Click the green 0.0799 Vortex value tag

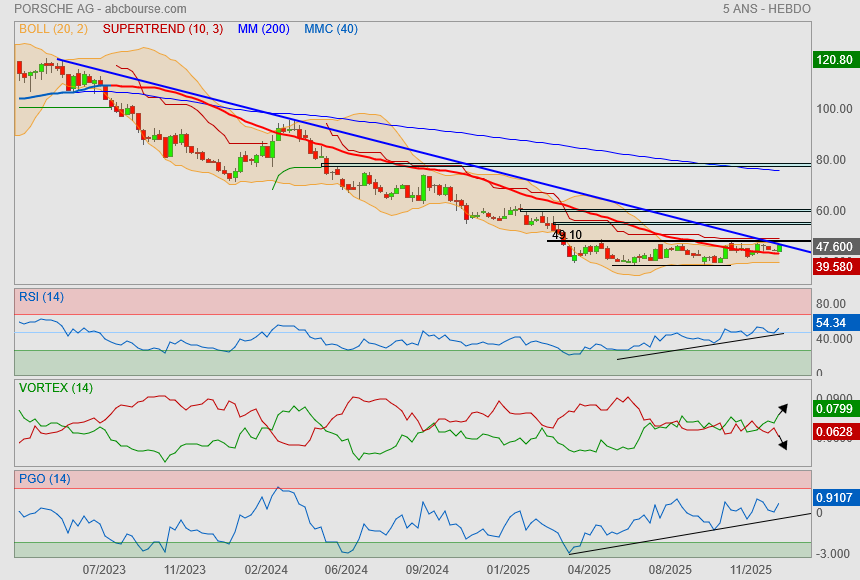pyautogui.click(x=833, y=409)
